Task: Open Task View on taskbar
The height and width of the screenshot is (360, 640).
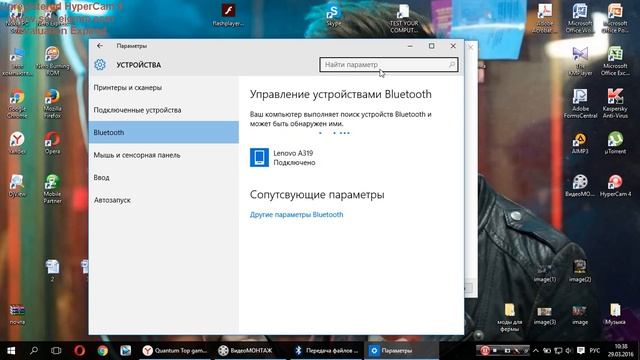Action: coord(56,351)
